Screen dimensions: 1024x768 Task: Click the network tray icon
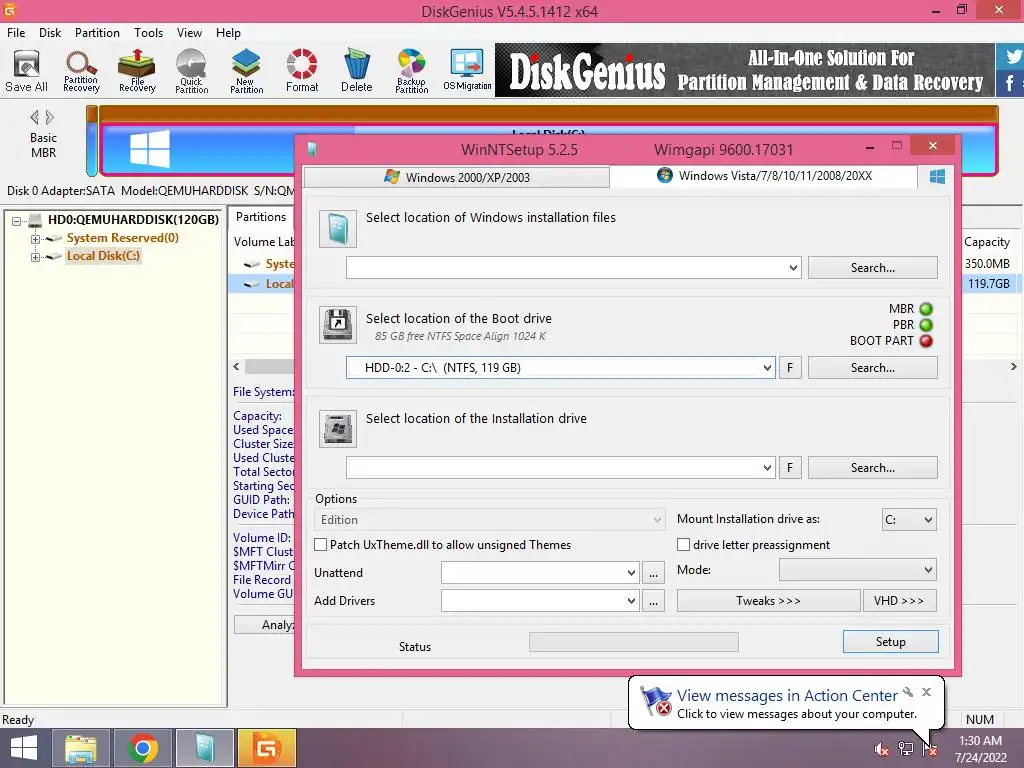coord(906,749)
